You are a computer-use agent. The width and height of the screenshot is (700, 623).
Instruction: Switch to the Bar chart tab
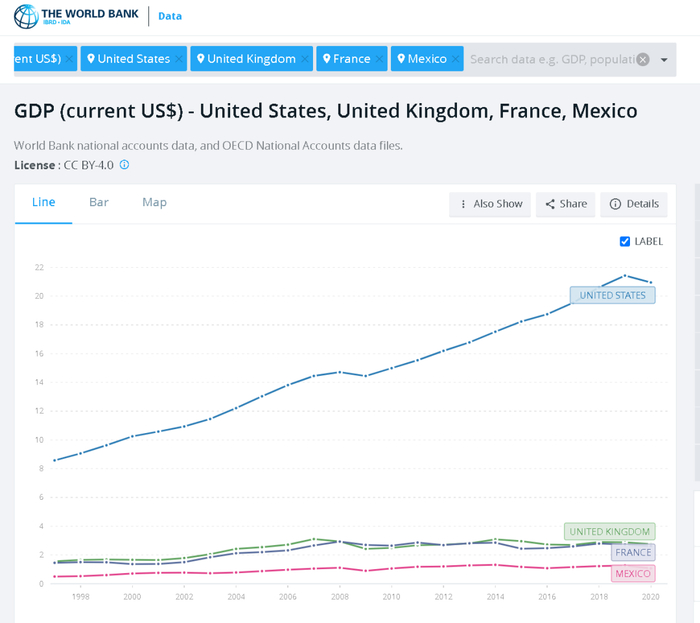pos(99,202)
